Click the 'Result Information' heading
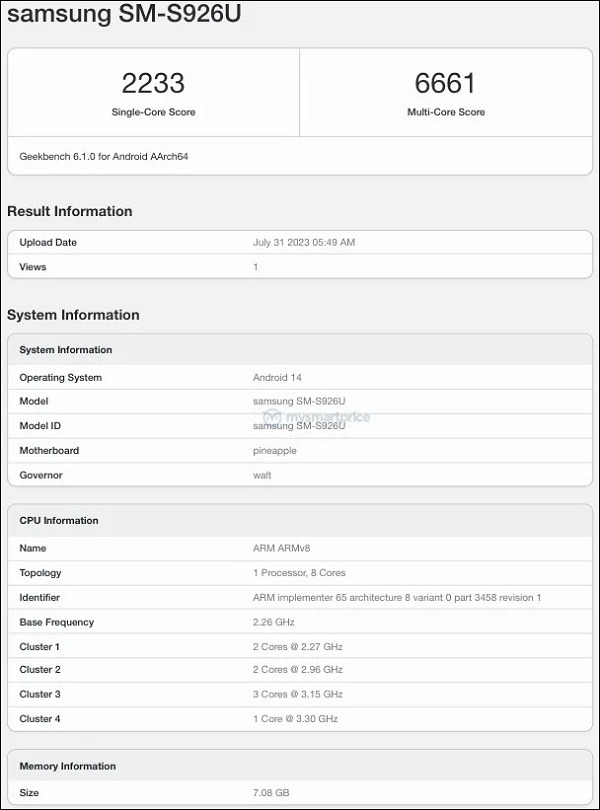Screen dimensions: 600x810 70,211
